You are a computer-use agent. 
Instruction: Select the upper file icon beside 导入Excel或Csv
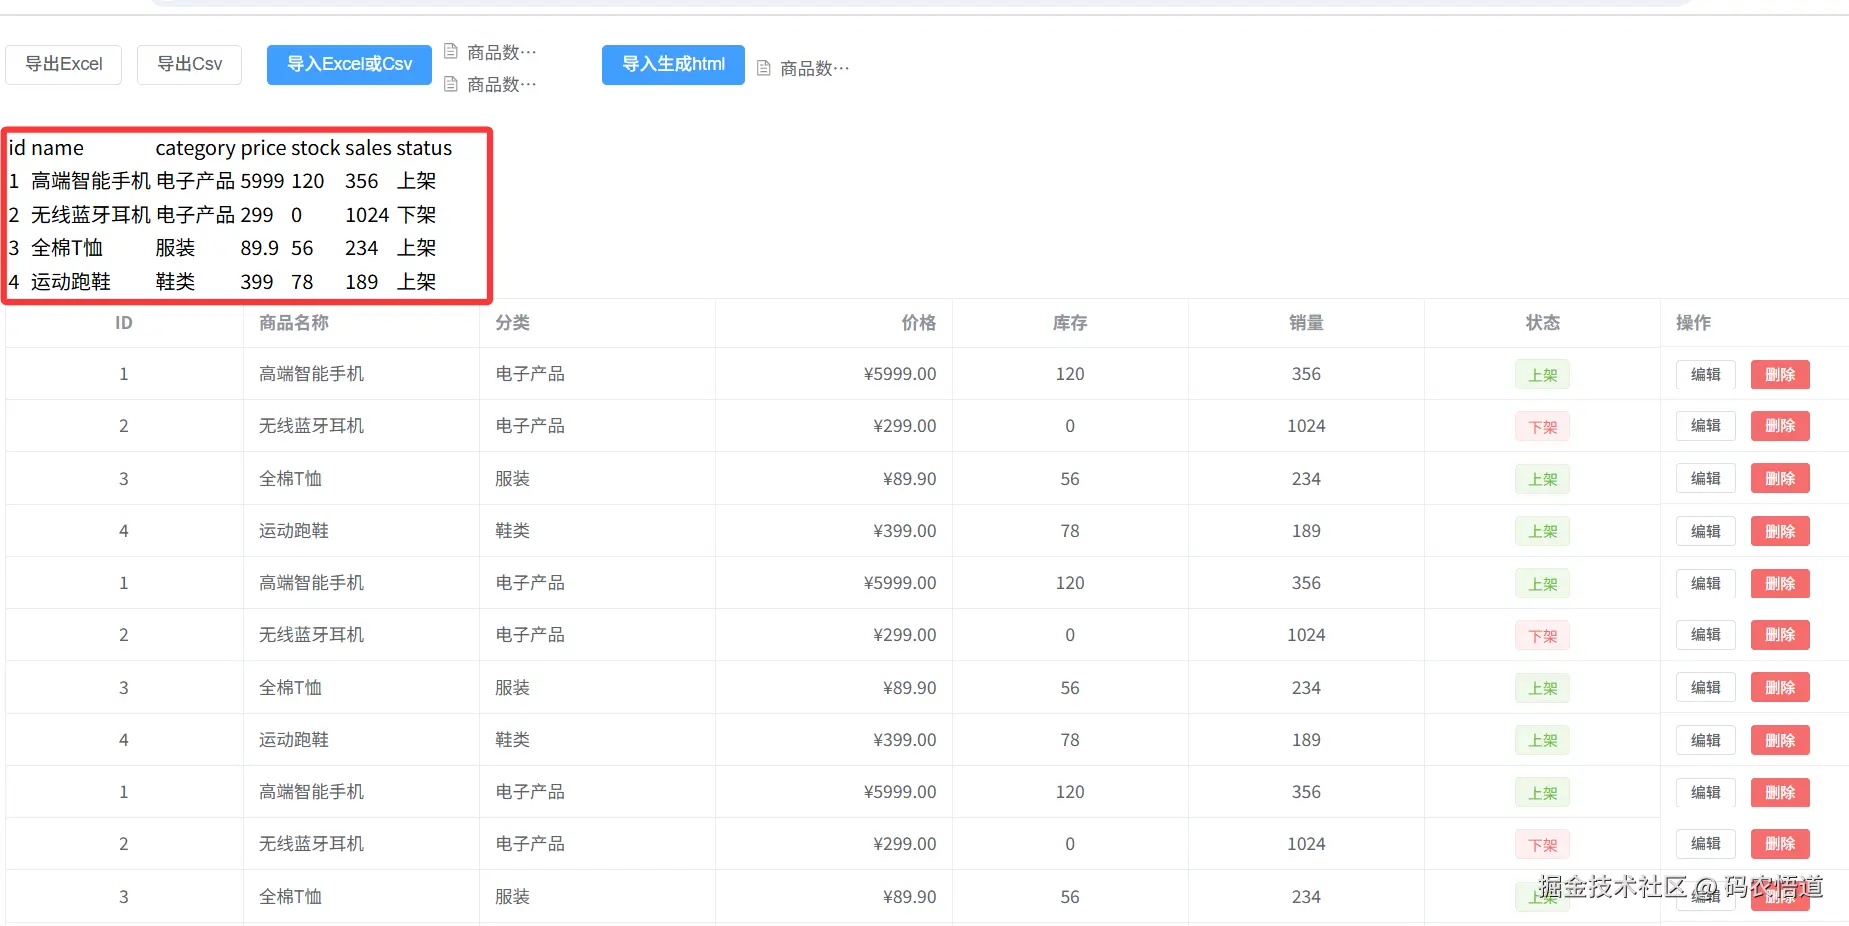tap(451, 52)
